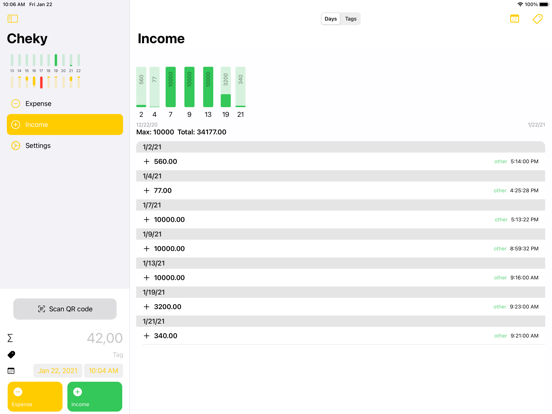Click the 3200.00 amount
Screen dimensions: 552x414
[168, 307]
